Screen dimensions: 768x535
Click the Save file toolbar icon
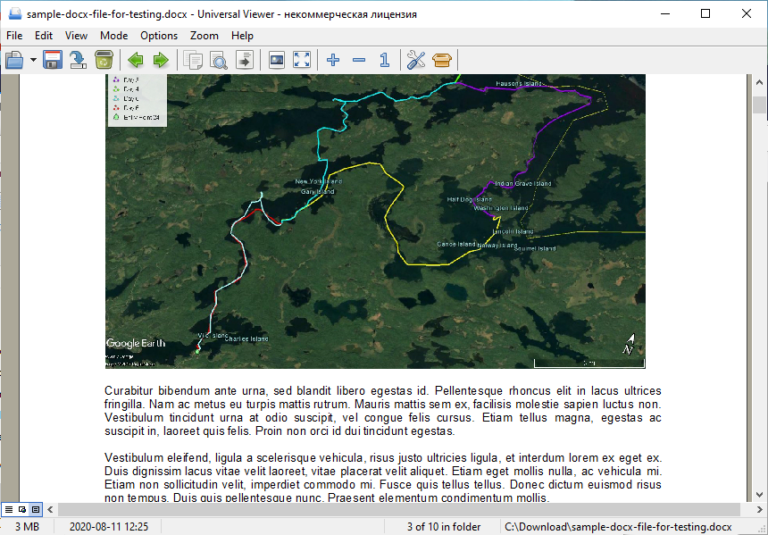(52, 60)
